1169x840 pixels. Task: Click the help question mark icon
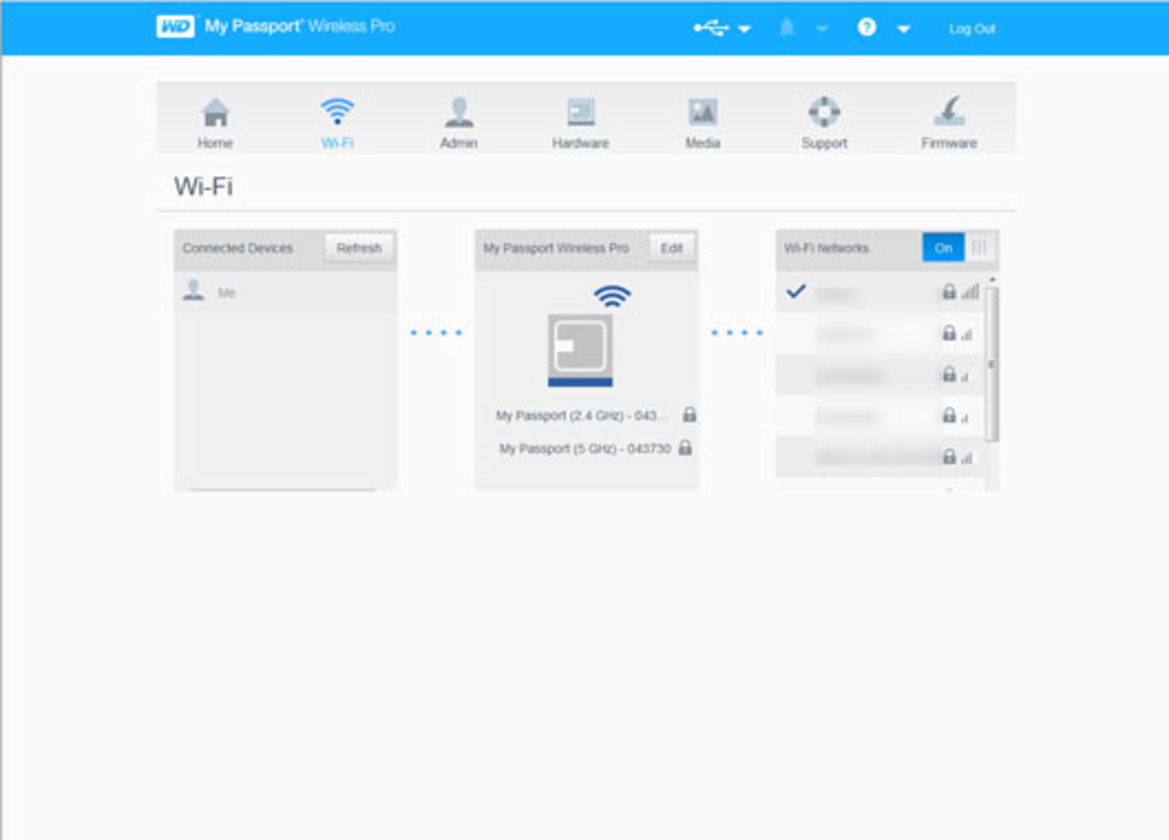(x=866, y=28)
